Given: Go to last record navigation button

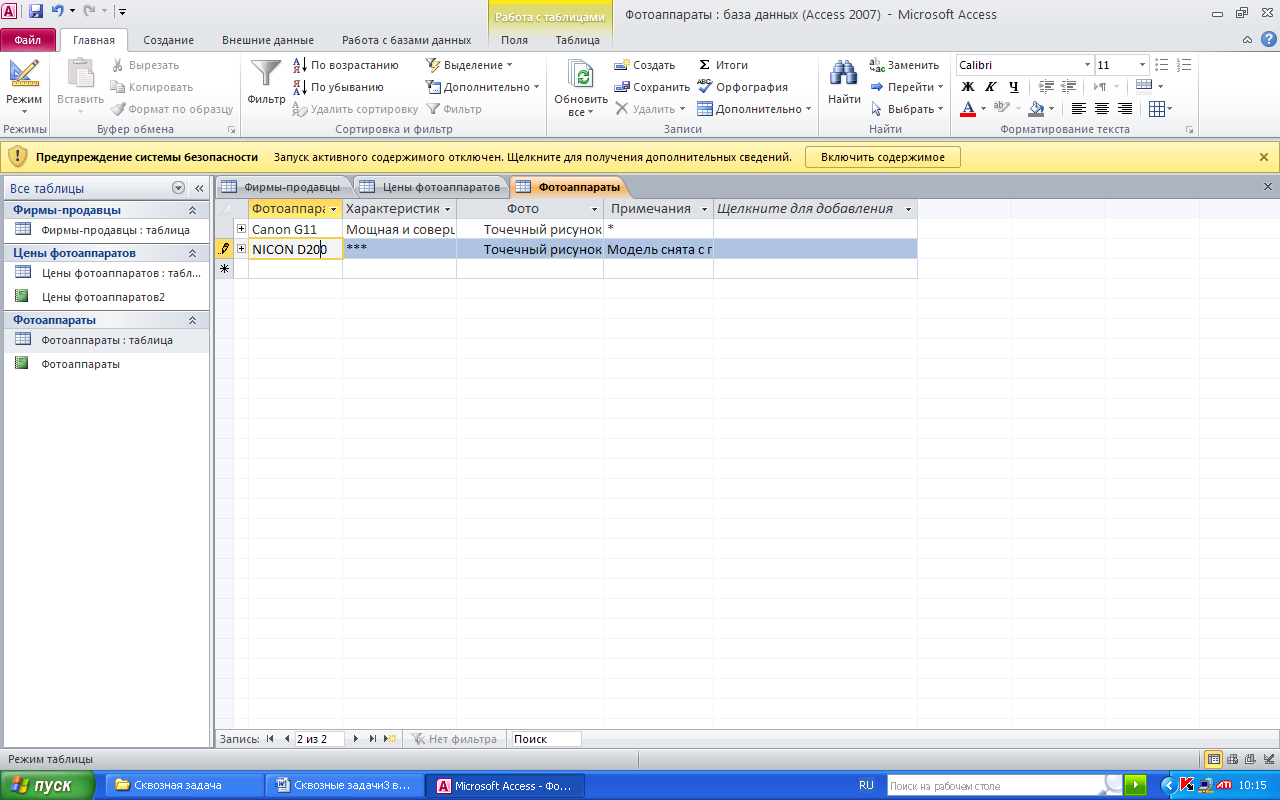Looking at the screenshot, I should [x=373, y=739].
